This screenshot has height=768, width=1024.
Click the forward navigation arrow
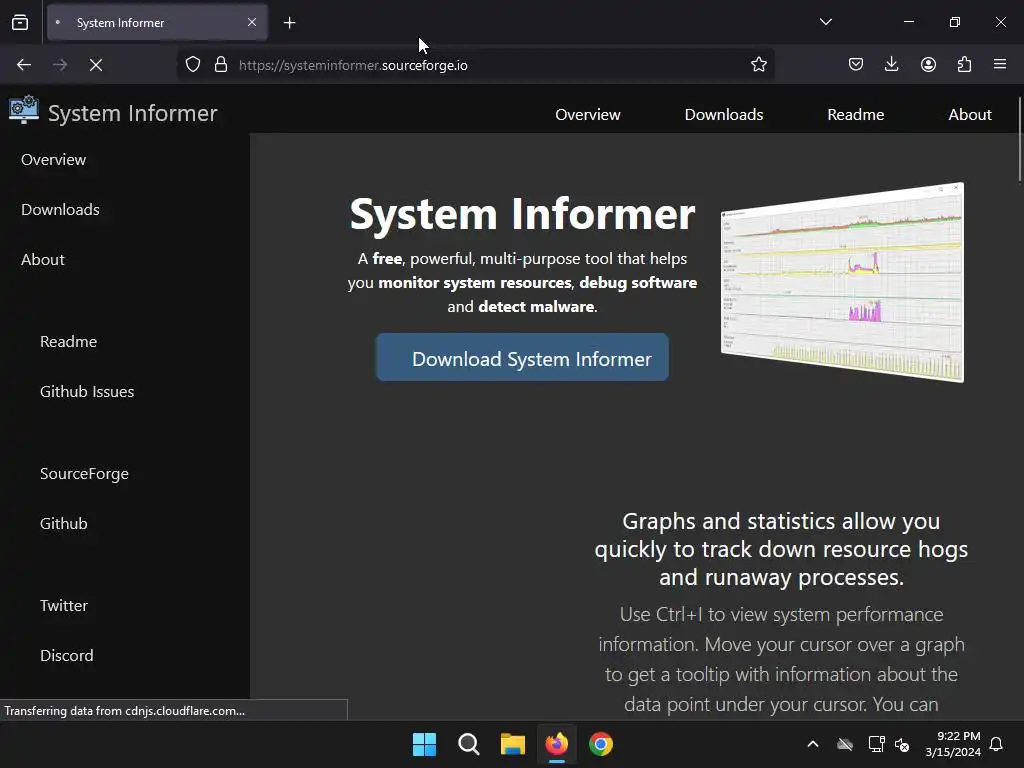point(60,65)
